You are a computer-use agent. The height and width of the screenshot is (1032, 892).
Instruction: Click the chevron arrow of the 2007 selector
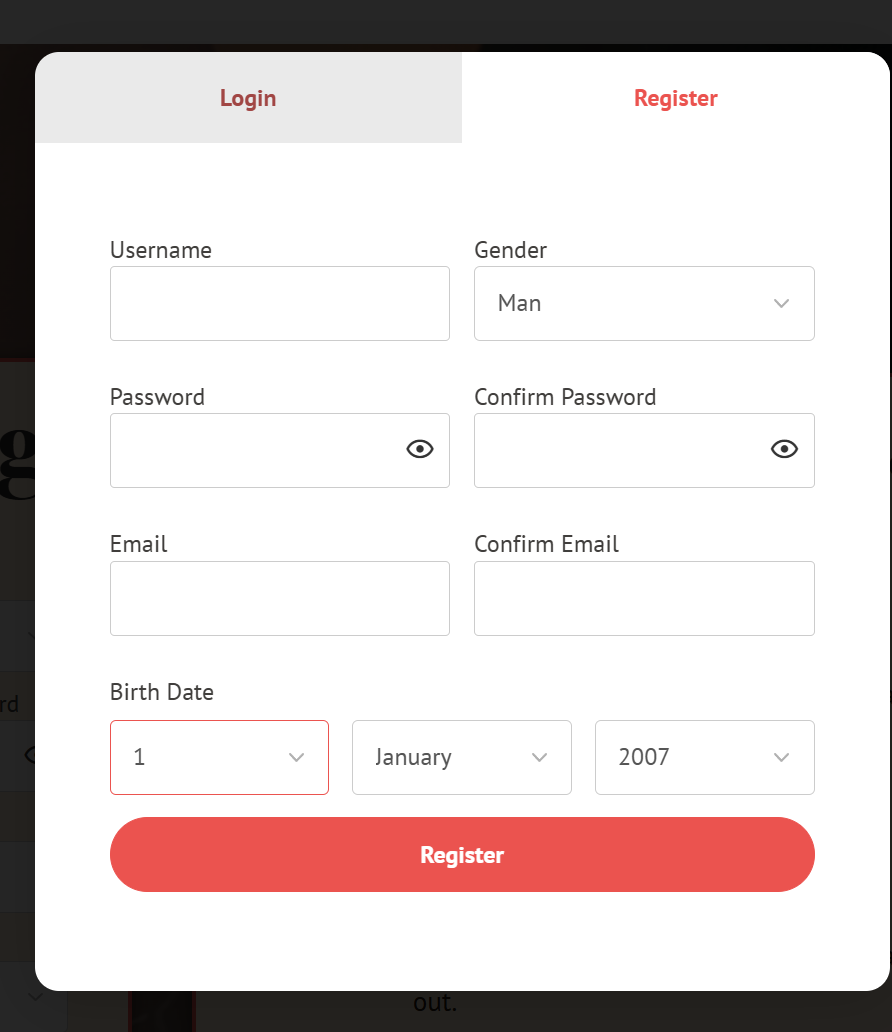(x=781, y=758)
